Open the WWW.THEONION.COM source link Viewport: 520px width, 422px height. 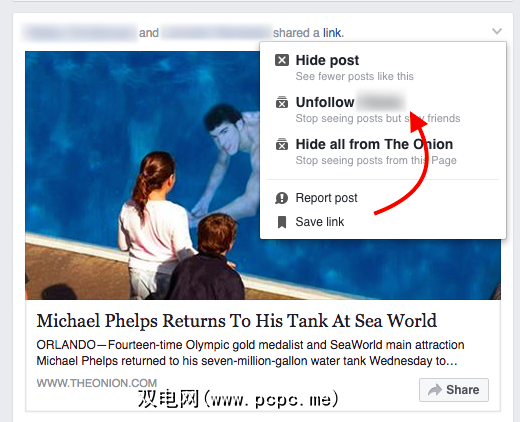(x=97, y=383)
